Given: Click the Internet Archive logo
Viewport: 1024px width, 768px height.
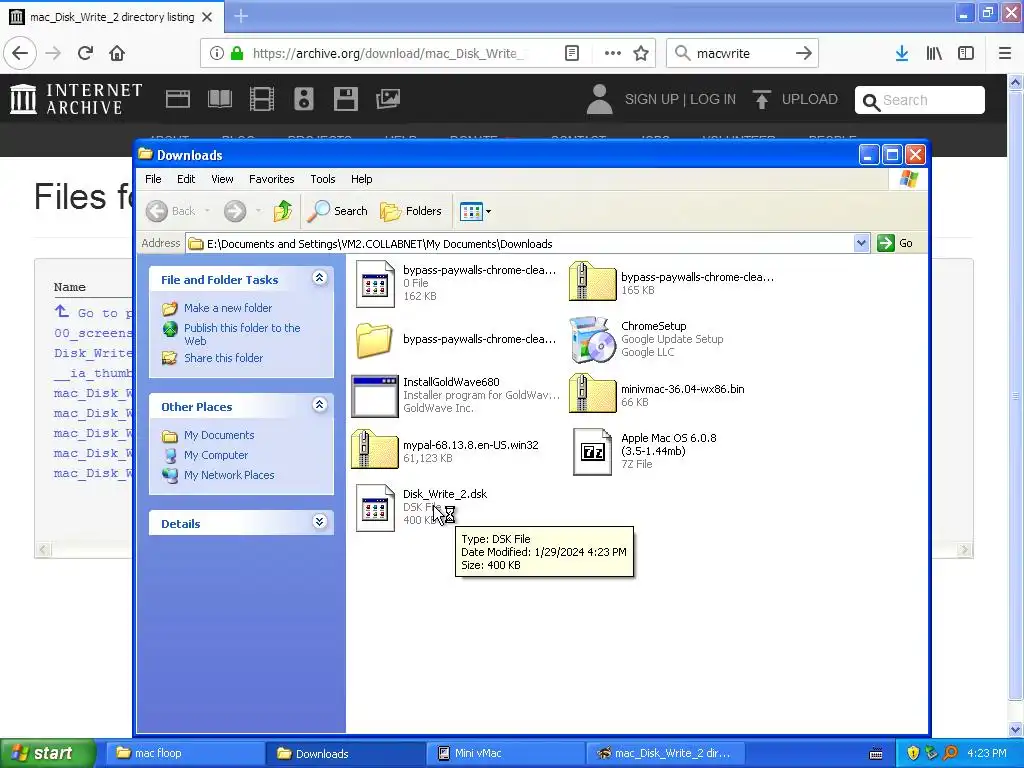Looking at the screenshot, I should pos(76,99).
